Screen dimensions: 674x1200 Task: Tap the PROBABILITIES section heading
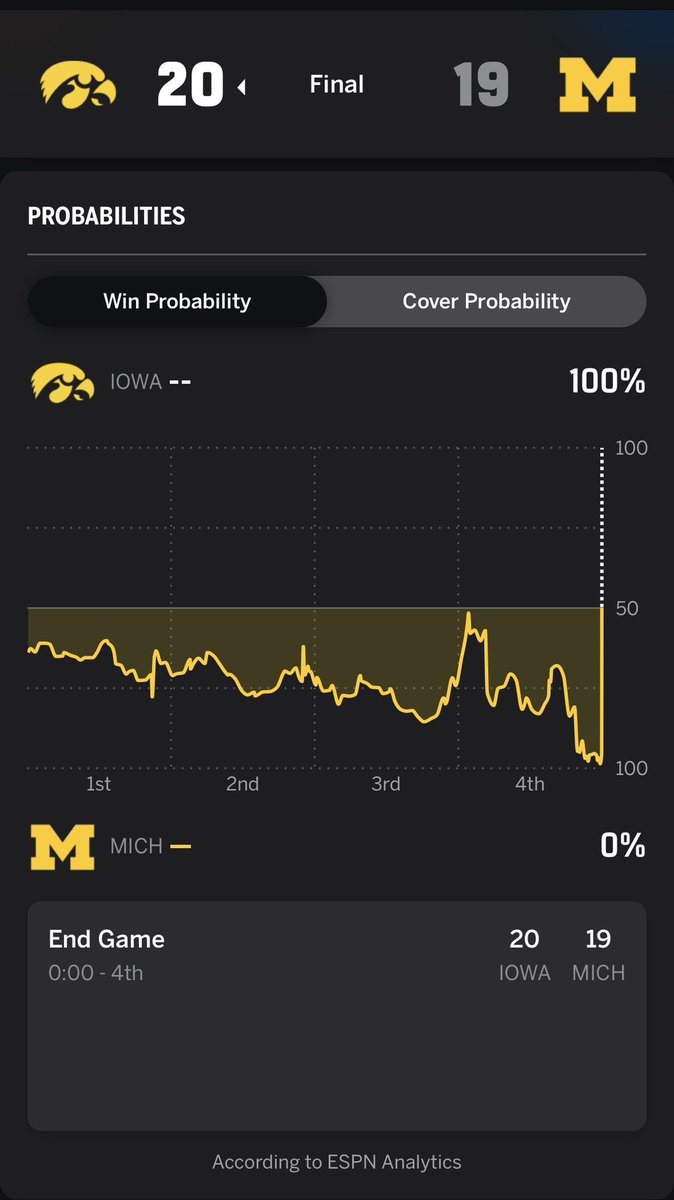click(x=106, y=216)
